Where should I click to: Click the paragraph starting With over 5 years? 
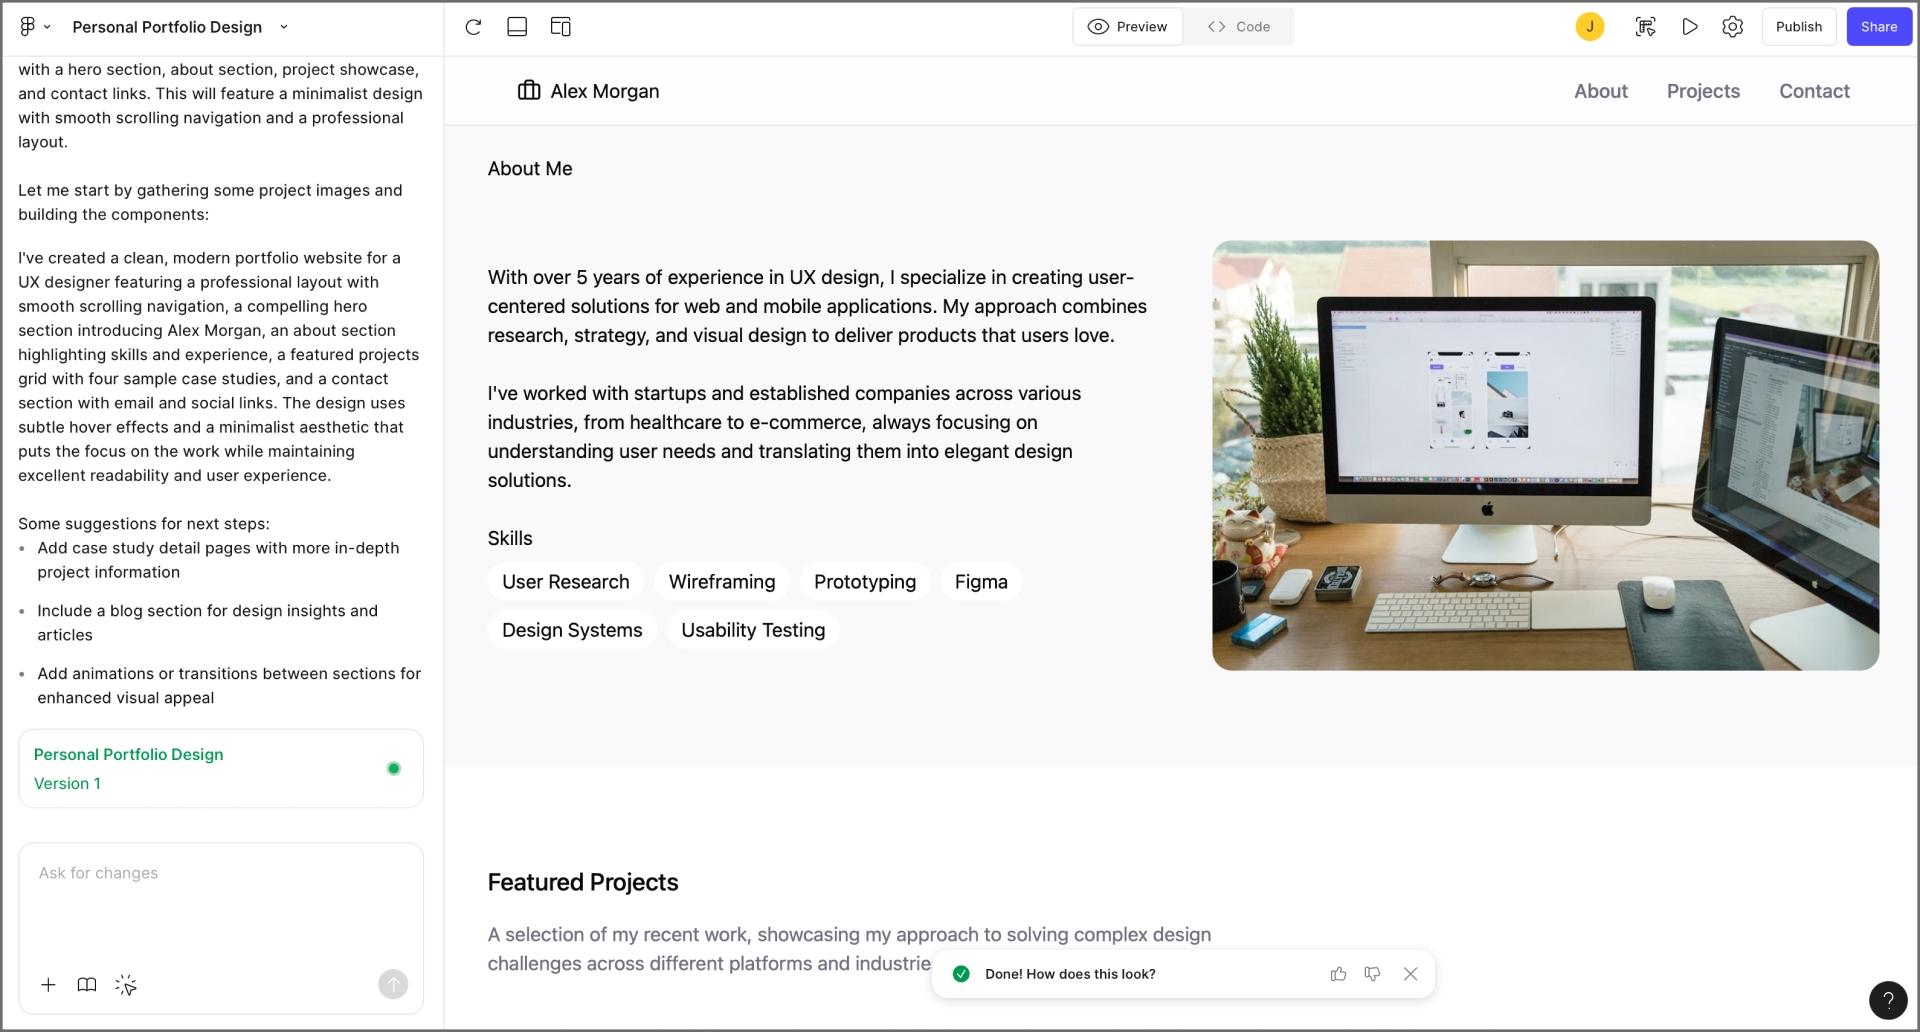point(817,306)
